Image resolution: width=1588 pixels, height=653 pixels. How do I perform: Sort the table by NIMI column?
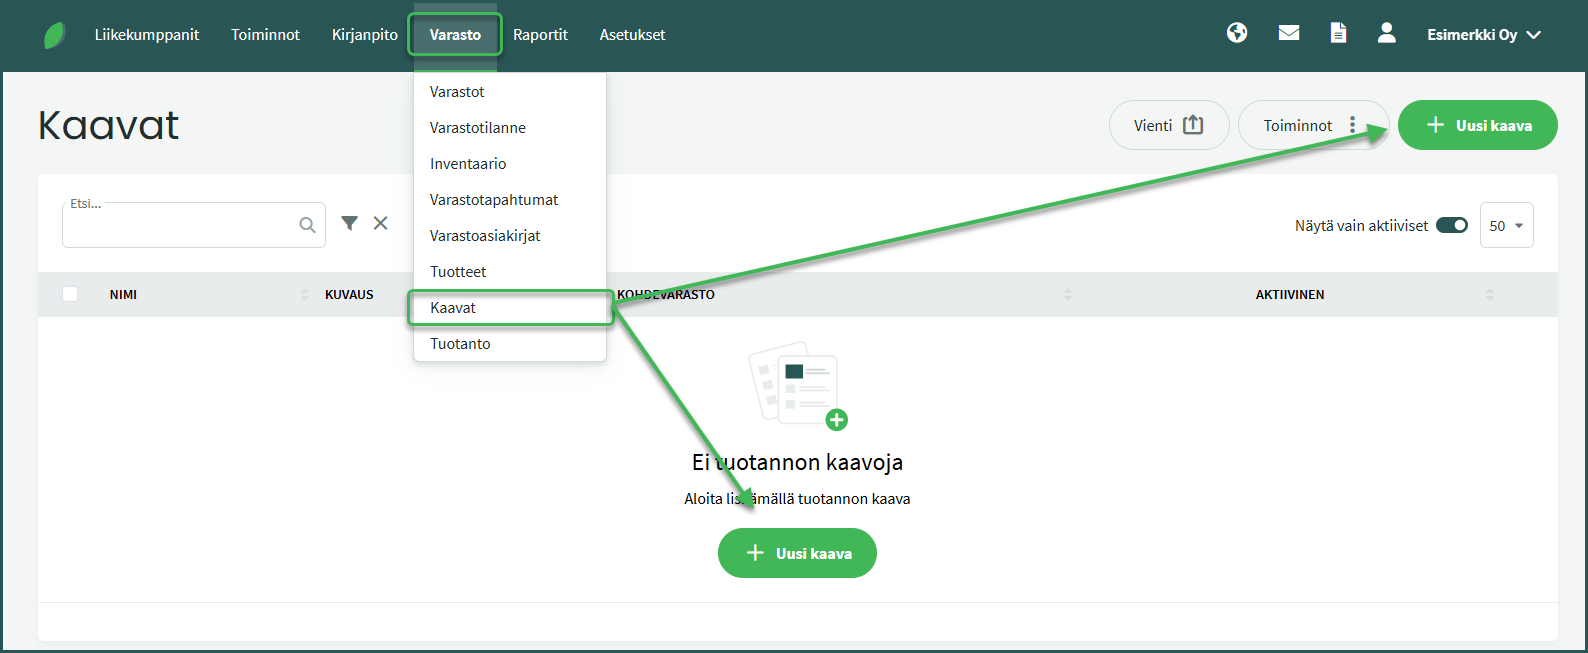point(124,295)
